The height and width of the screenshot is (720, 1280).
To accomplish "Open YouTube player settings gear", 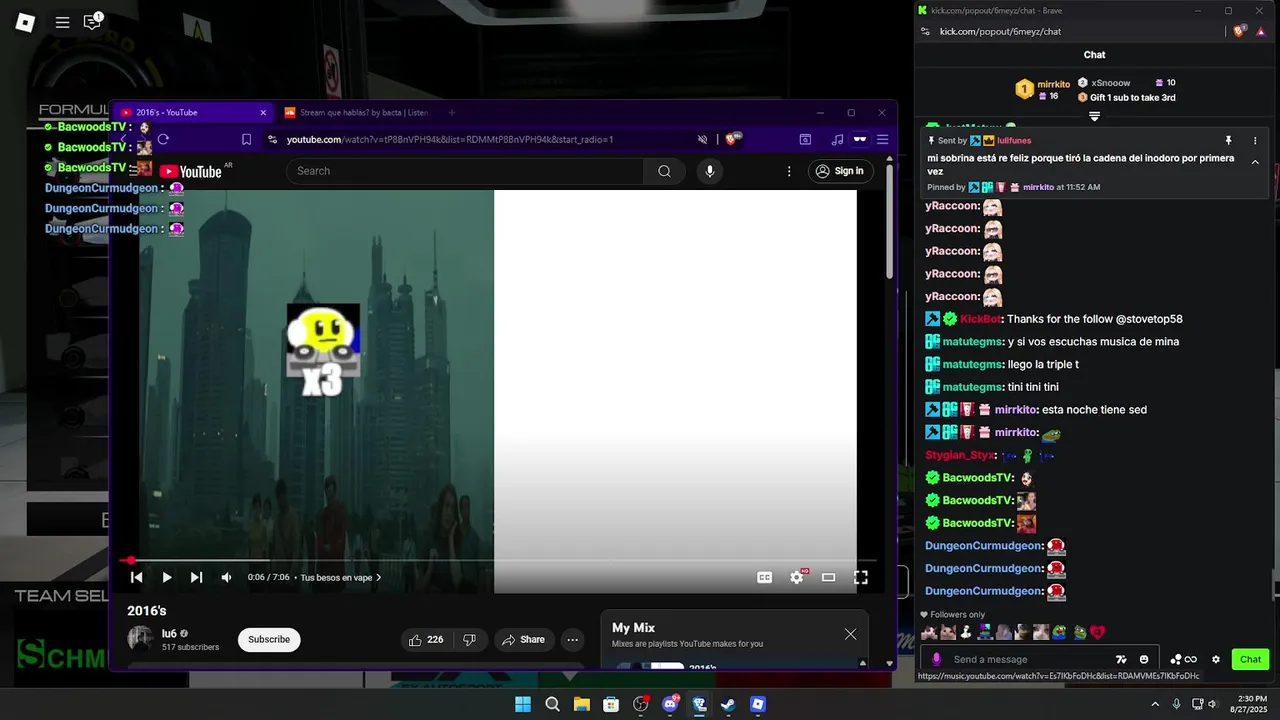I will [797, 577].
